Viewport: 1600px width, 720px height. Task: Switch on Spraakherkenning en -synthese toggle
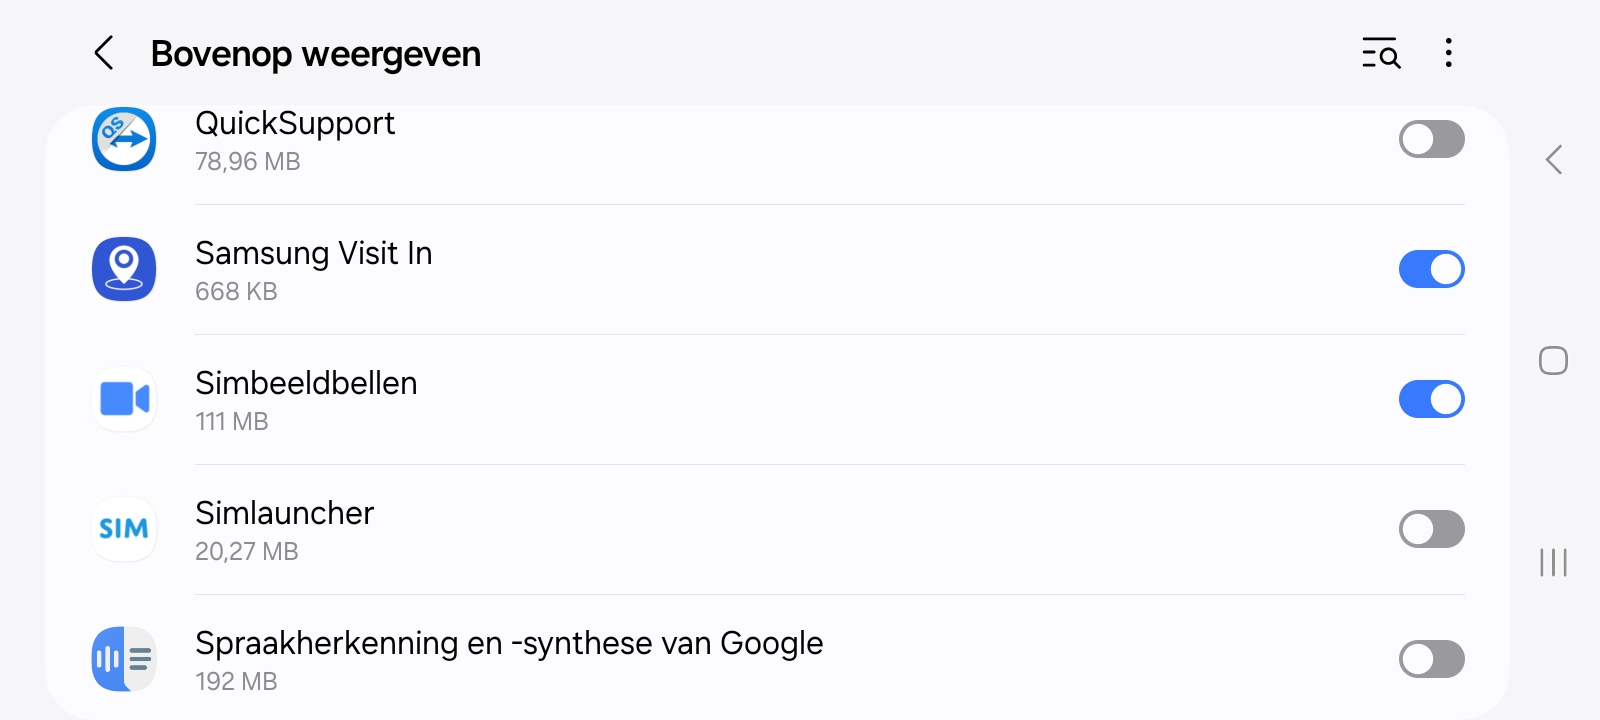(1431, 659)
